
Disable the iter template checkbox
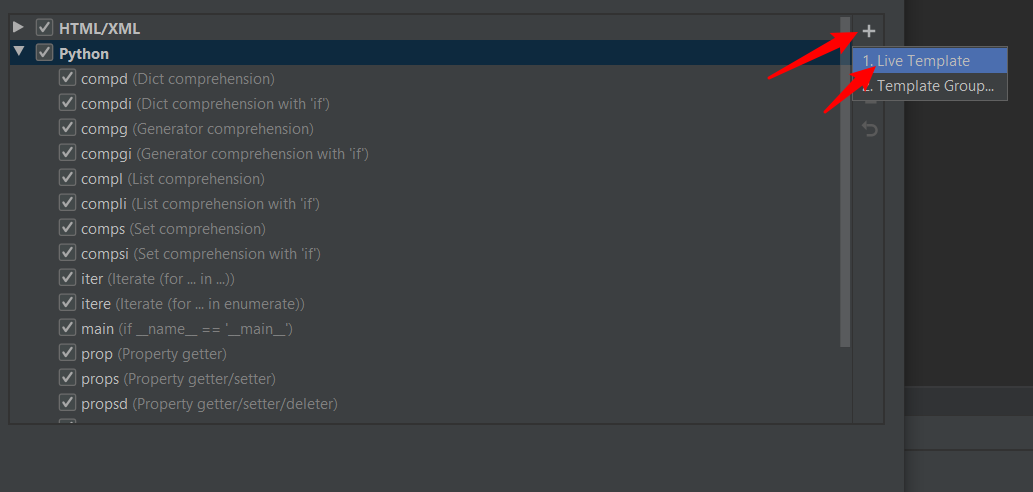[x=68, y=278]
